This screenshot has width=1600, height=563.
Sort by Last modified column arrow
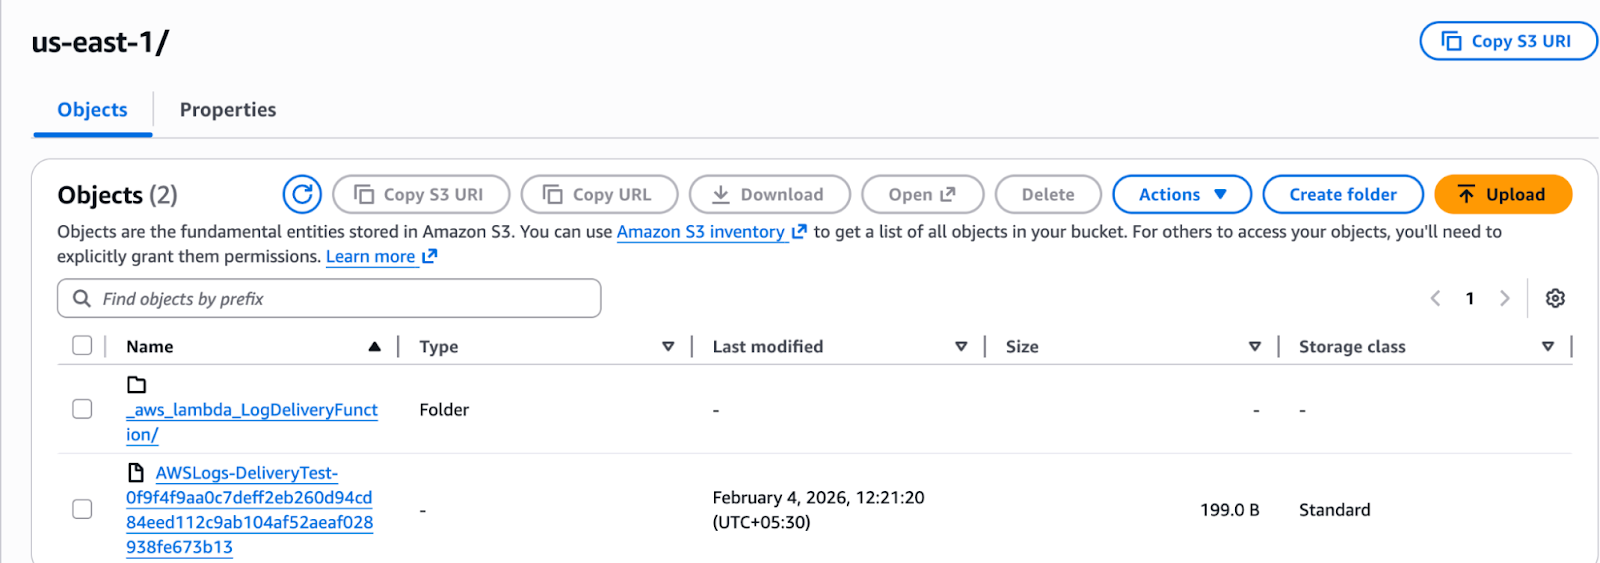click(961, 346)
